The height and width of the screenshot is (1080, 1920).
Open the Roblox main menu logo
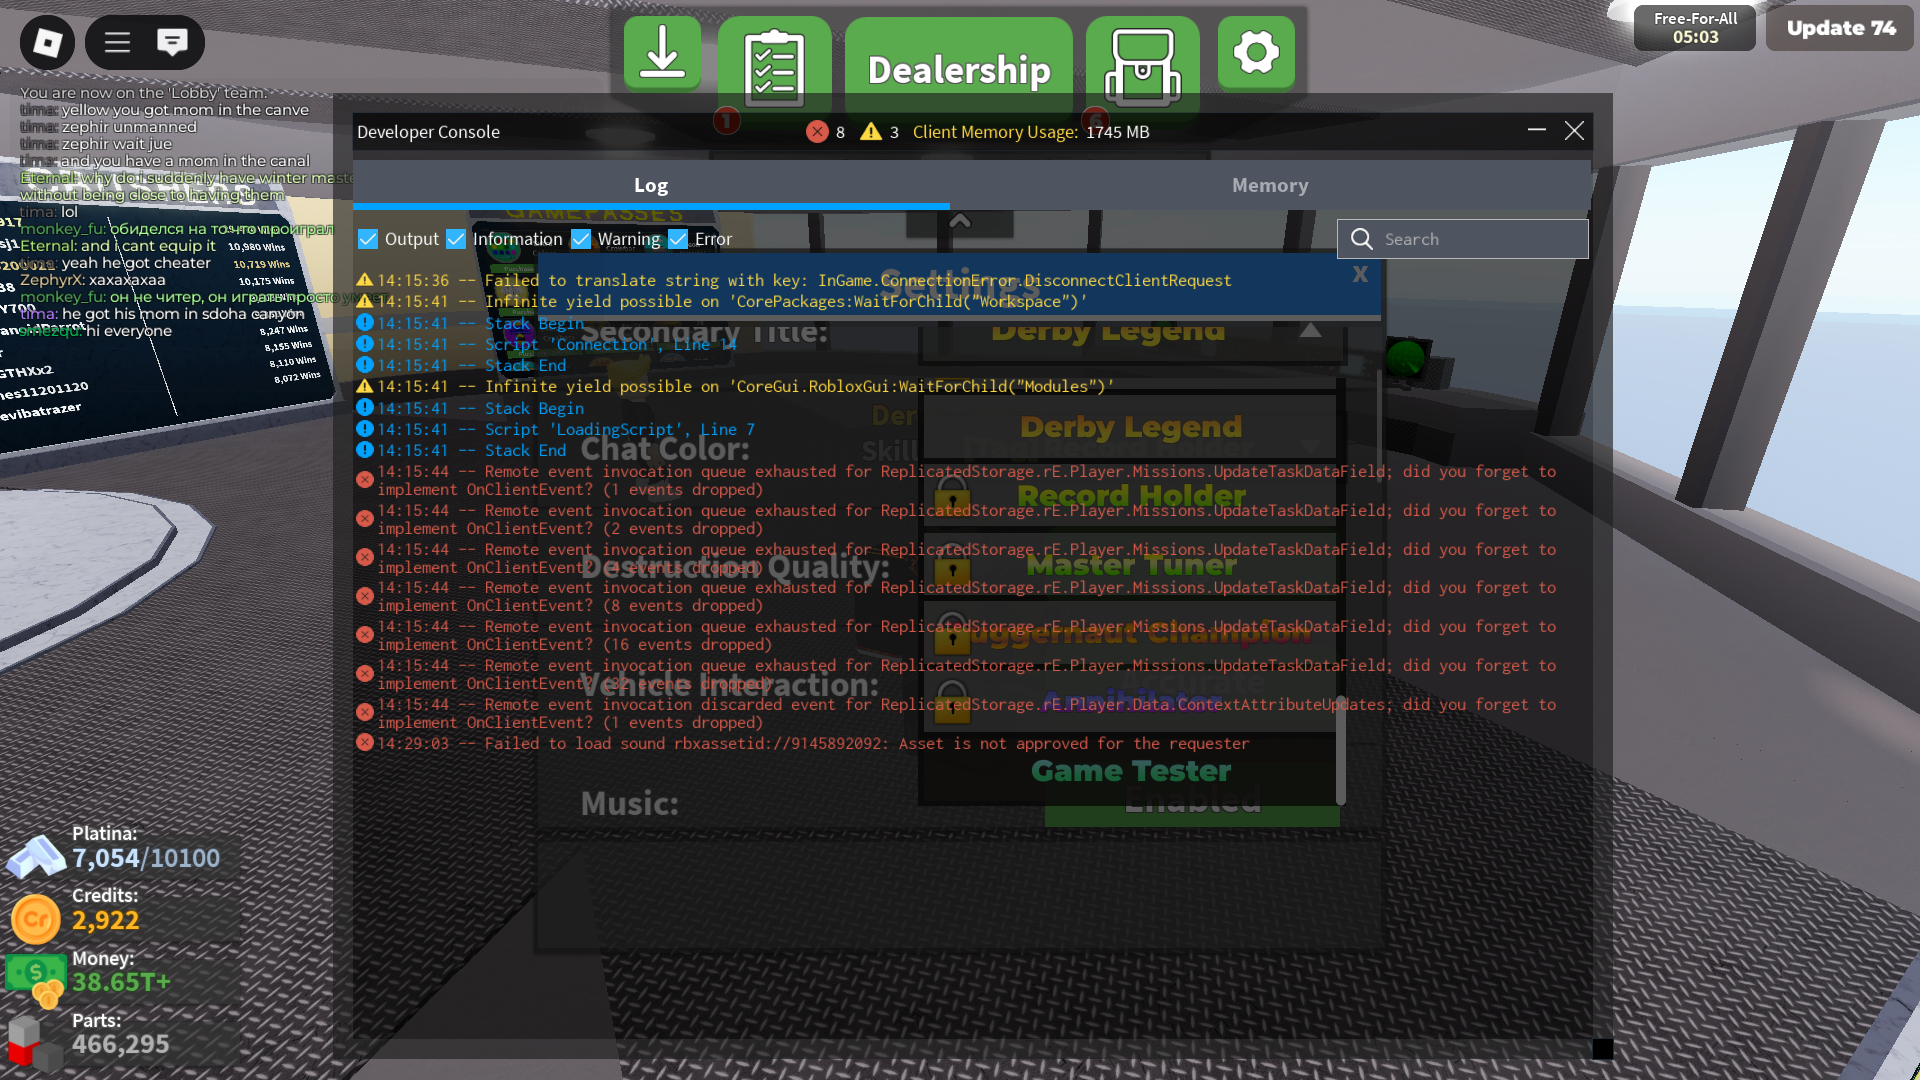tap(47, 42)
